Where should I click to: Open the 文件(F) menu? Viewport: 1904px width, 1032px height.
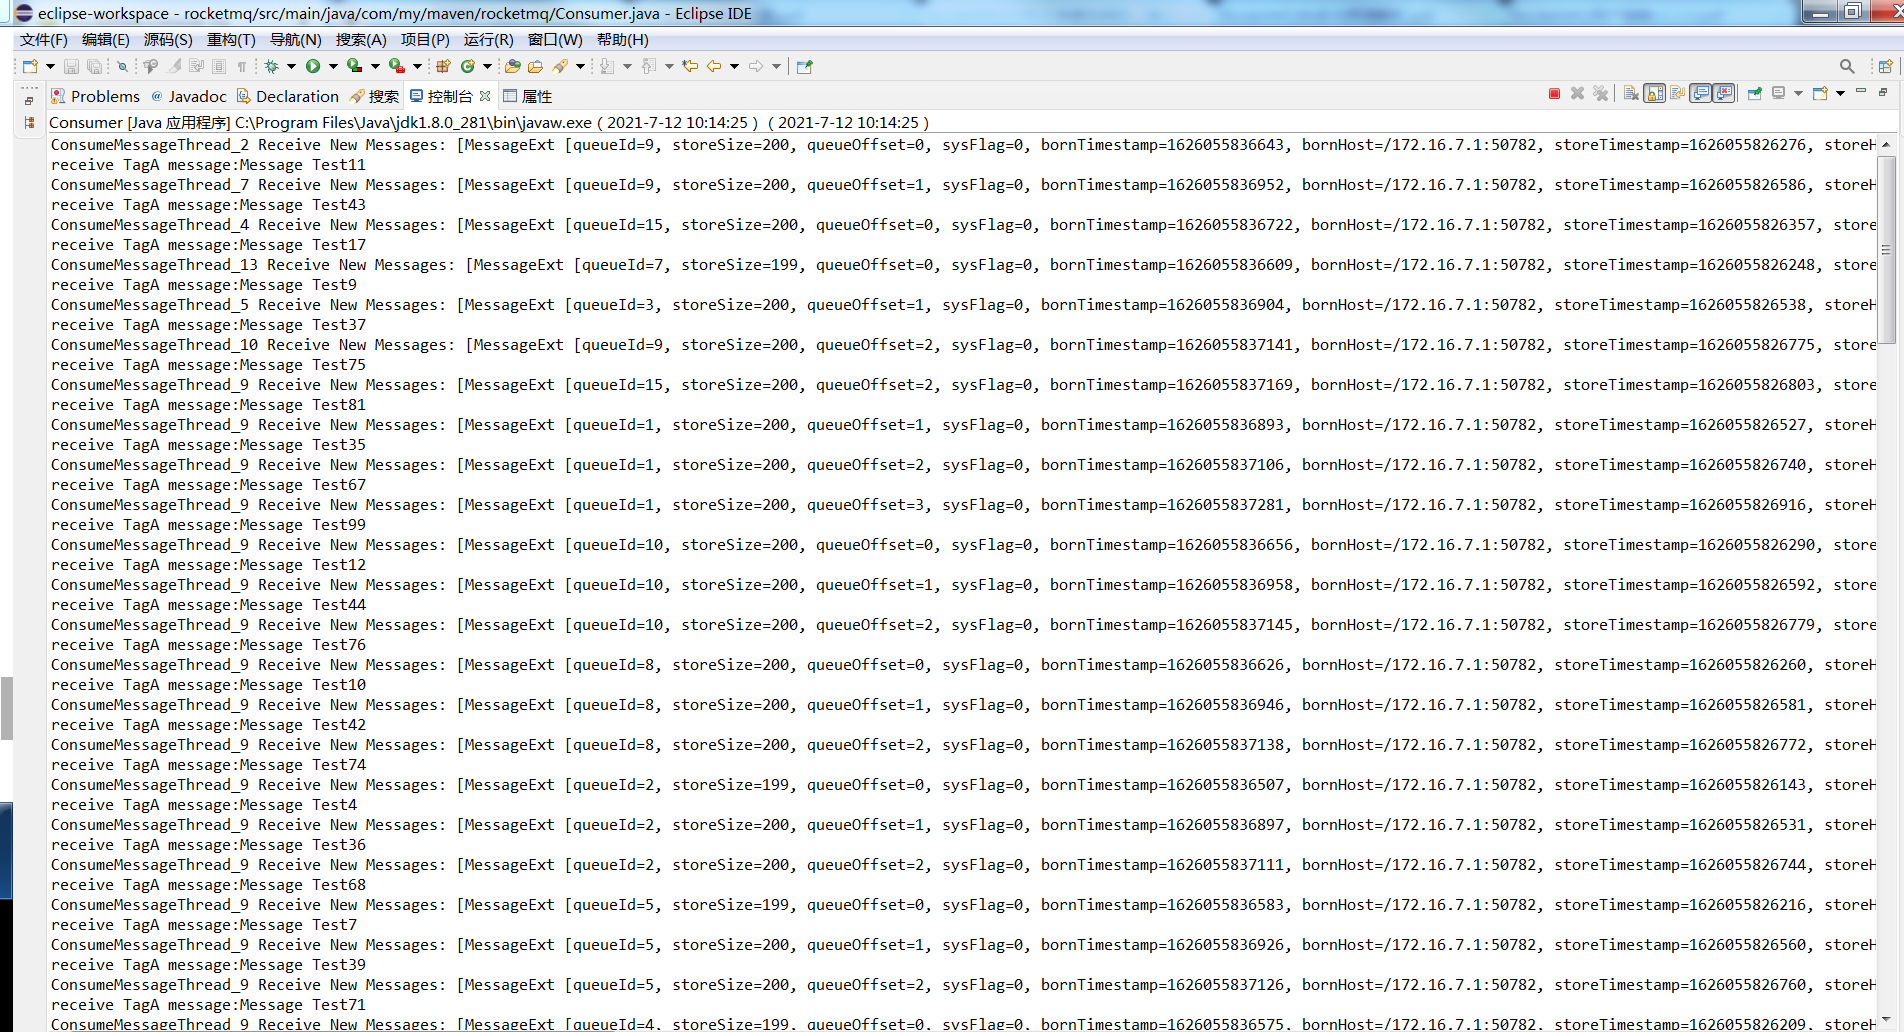(43, 39)
